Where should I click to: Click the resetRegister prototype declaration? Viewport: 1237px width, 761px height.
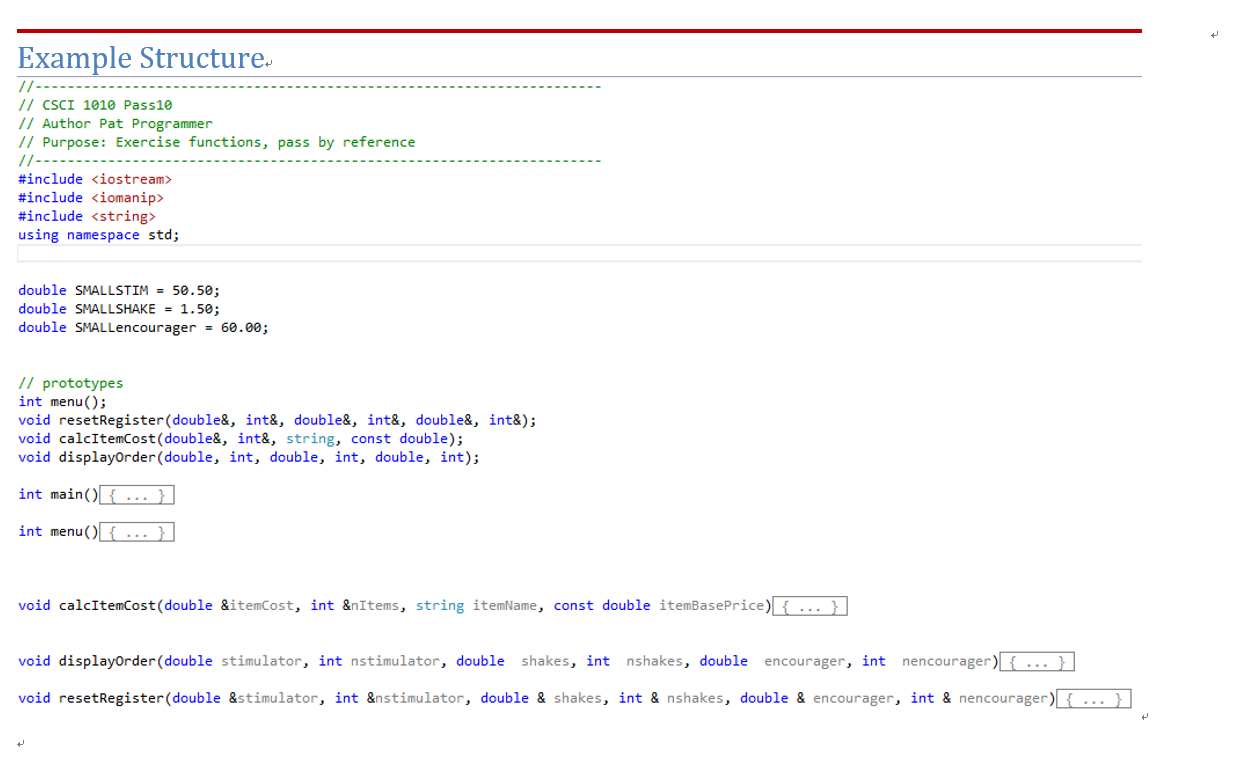tap(277, 419)
